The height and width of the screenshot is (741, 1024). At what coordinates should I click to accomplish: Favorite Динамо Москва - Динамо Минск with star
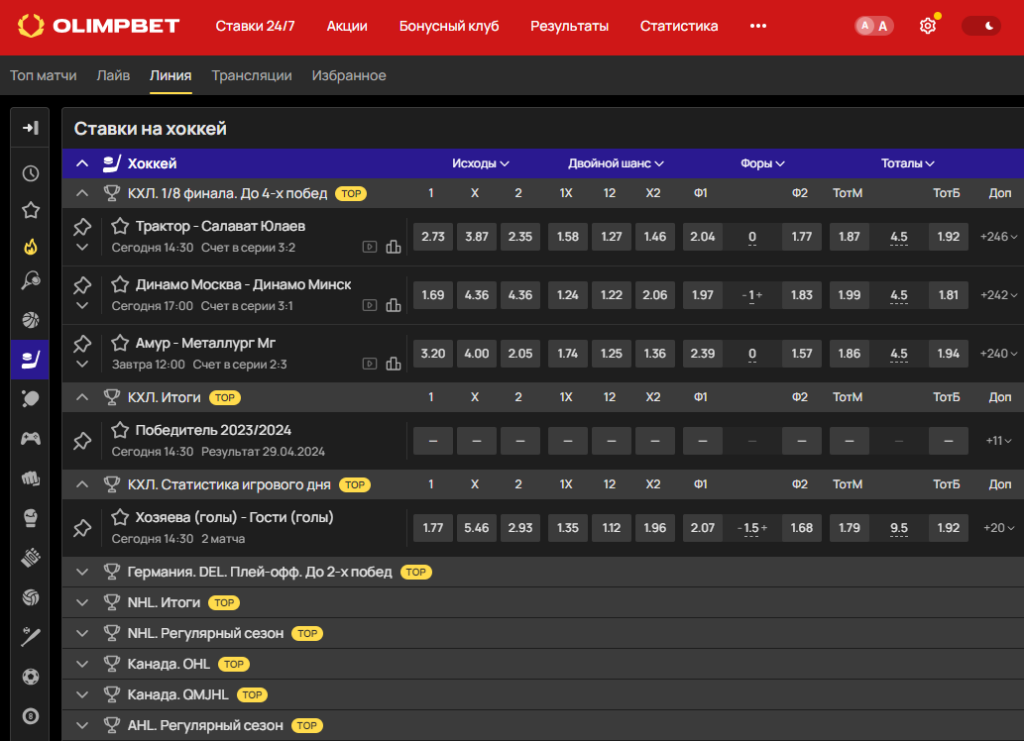pyautogui.click(x=120, y=284)
